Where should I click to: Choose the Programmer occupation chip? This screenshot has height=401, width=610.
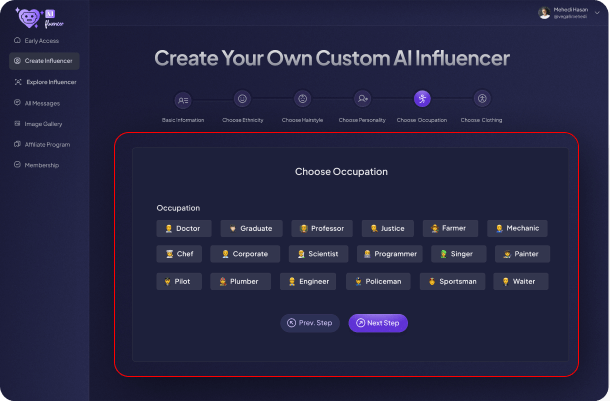pos(390,254)
